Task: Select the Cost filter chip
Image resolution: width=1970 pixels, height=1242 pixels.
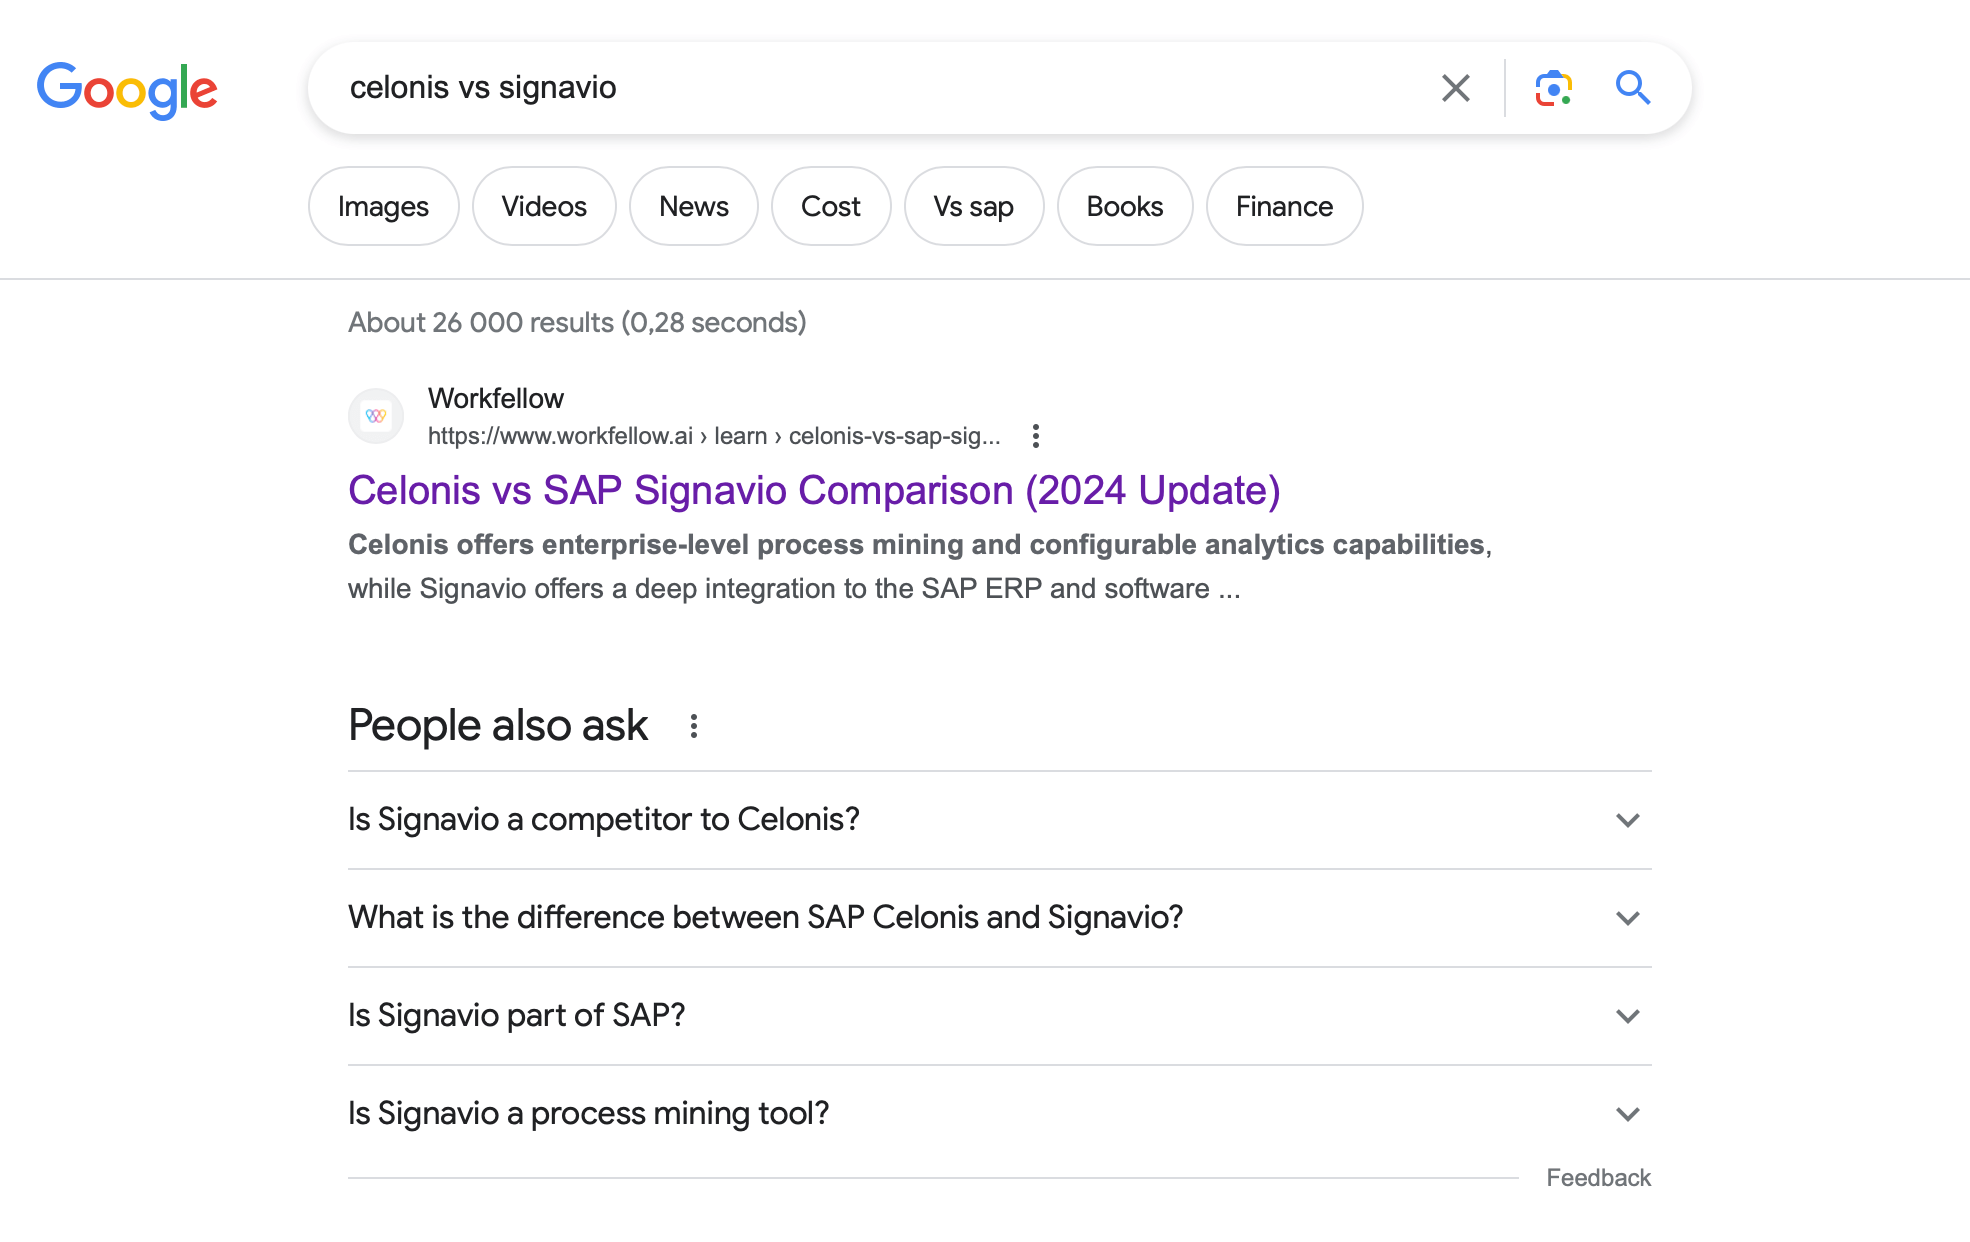Action: 830,206
